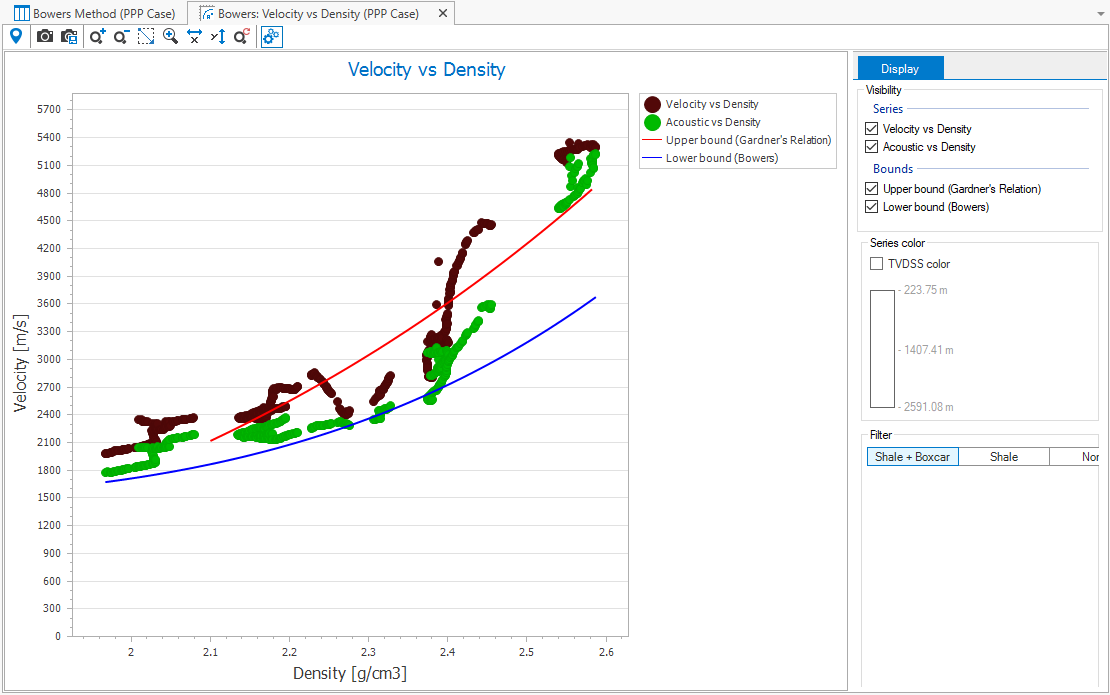Take a snapshot with the camera icon
Image resolution: width=1110 pixels, height=695 pixels.
click(x=45, y=37)
